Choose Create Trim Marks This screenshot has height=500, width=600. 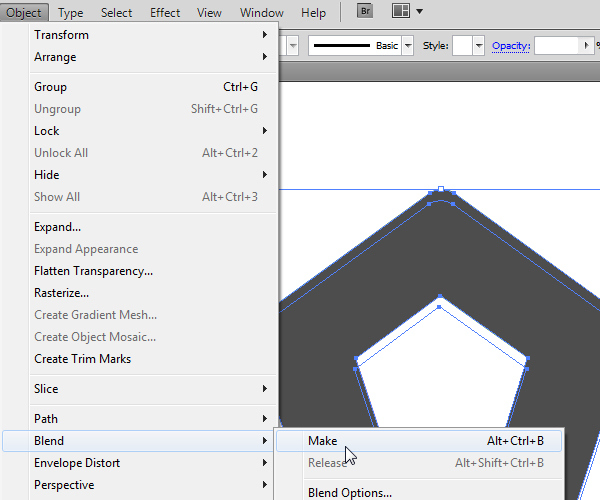point(153,359)
